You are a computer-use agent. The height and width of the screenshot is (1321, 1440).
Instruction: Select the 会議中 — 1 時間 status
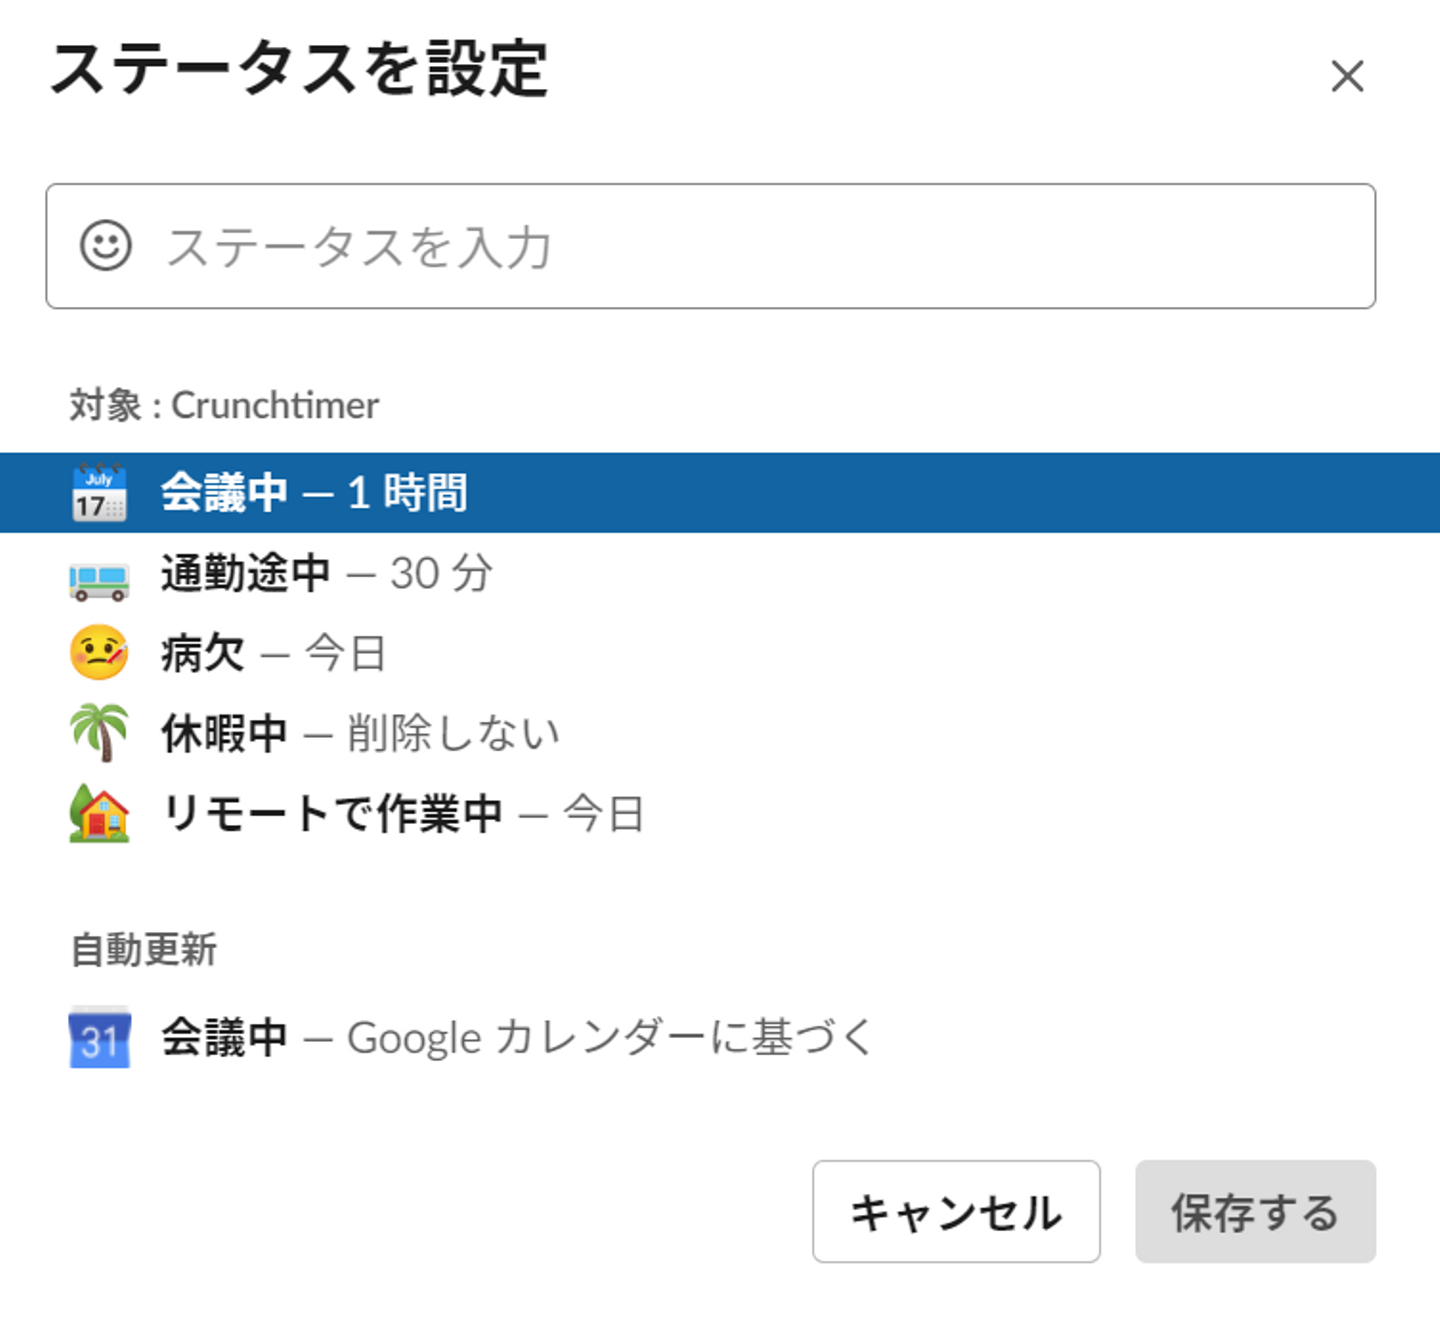314,493
